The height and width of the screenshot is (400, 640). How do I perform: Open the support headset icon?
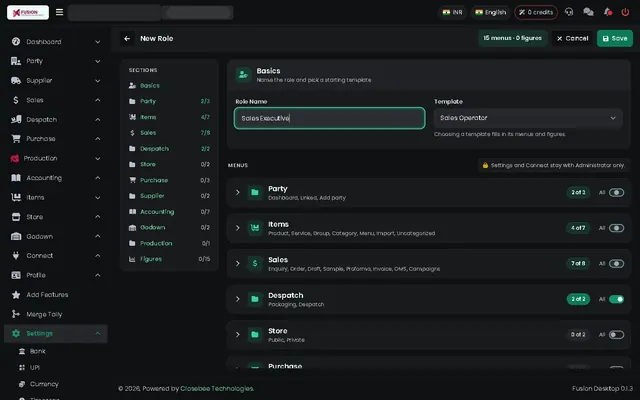coord(569,12)
